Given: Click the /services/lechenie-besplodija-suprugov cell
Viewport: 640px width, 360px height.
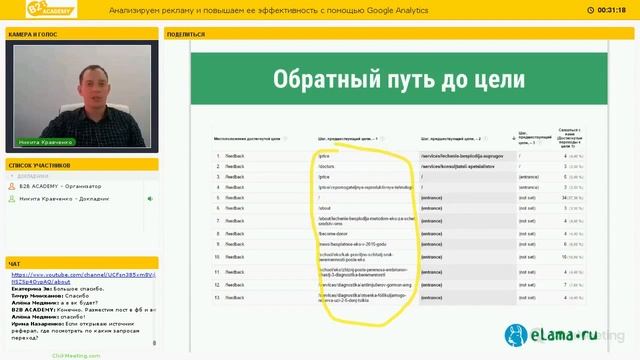Looking at the screenshot, I should 462,156.
